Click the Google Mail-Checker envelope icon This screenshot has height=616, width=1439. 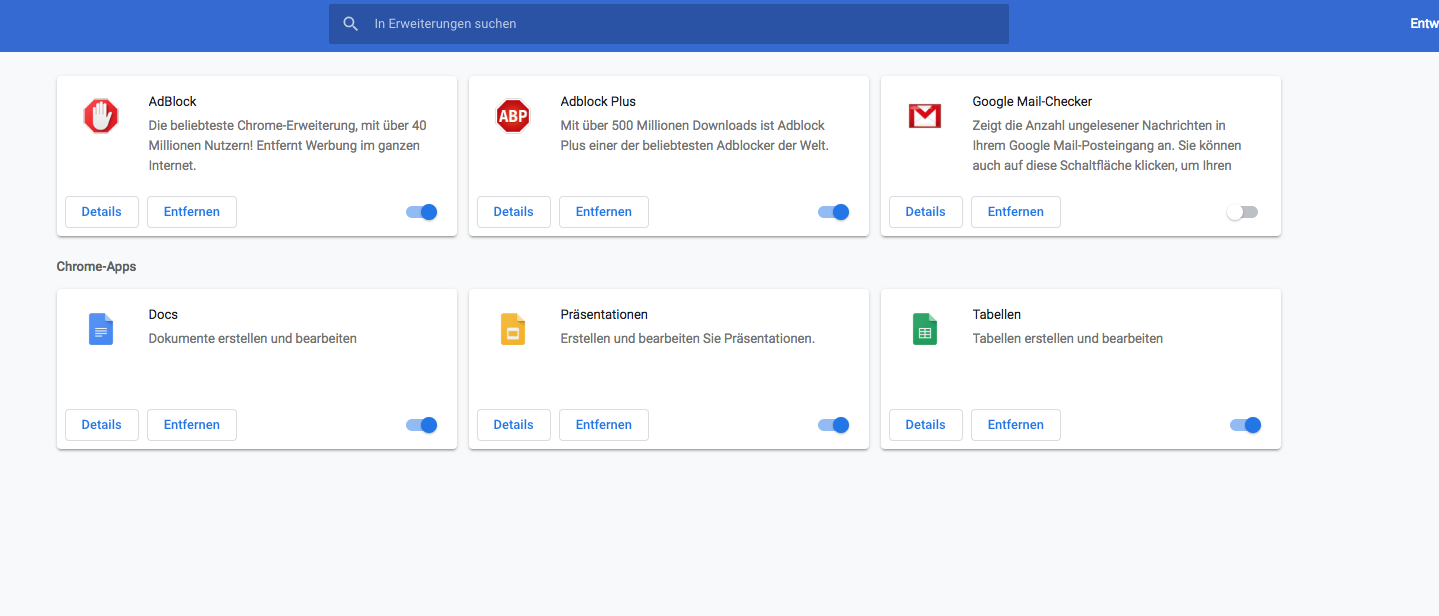pyautogui.click(x=925, y=116)
